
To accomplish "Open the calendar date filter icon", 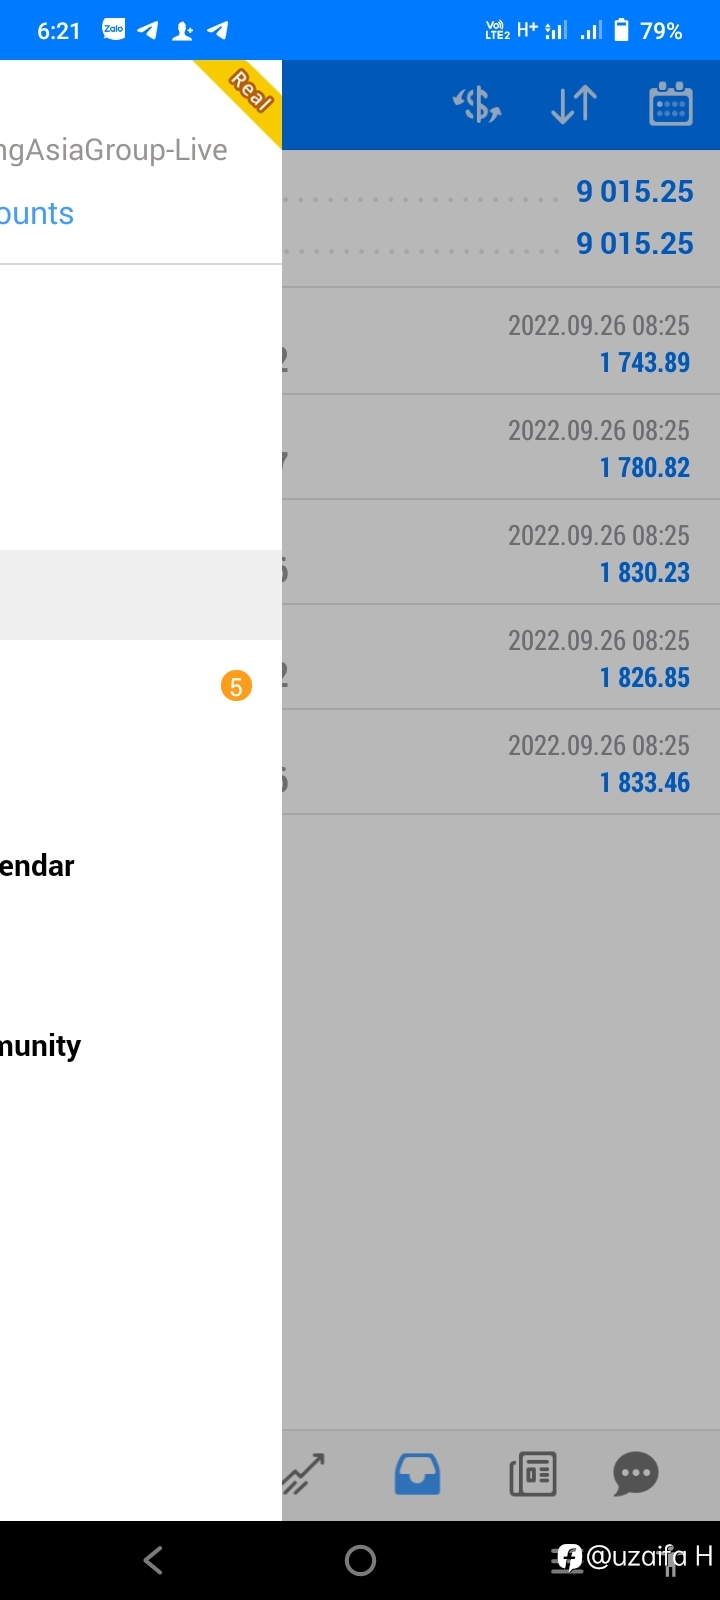I will pos(671,104).
